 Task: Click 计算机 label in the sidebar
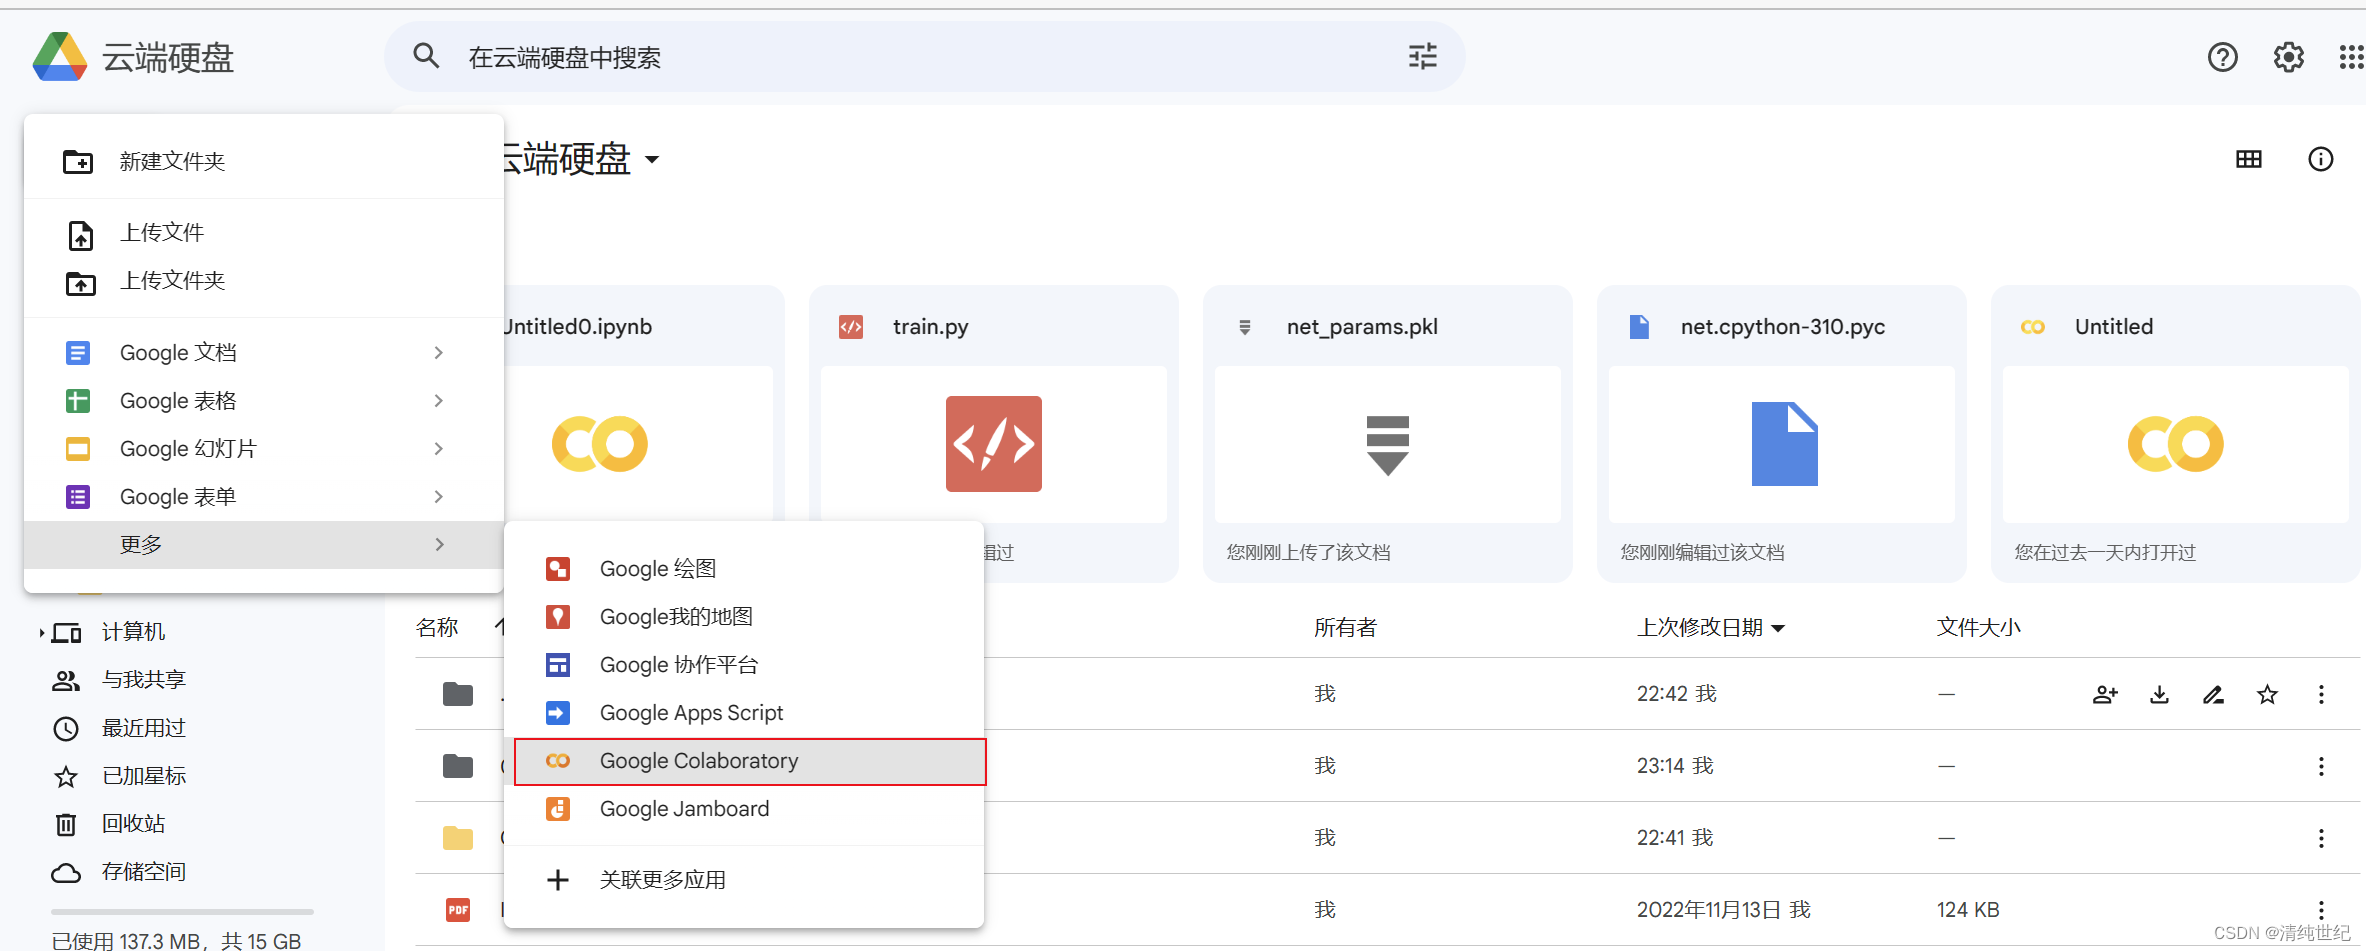tap(134, 632)
